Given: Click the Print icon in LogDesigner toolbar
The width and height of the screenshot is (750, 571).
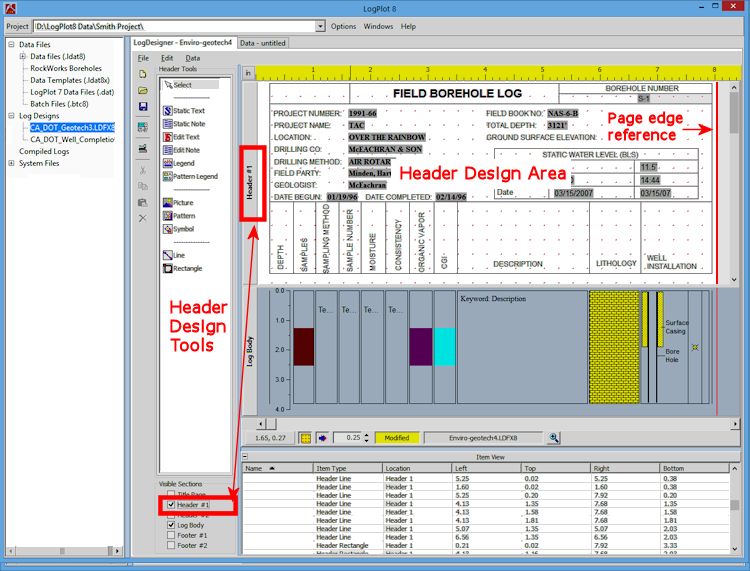Looking at the screenshot, I should pyautogui.click(x=143, y=148).
